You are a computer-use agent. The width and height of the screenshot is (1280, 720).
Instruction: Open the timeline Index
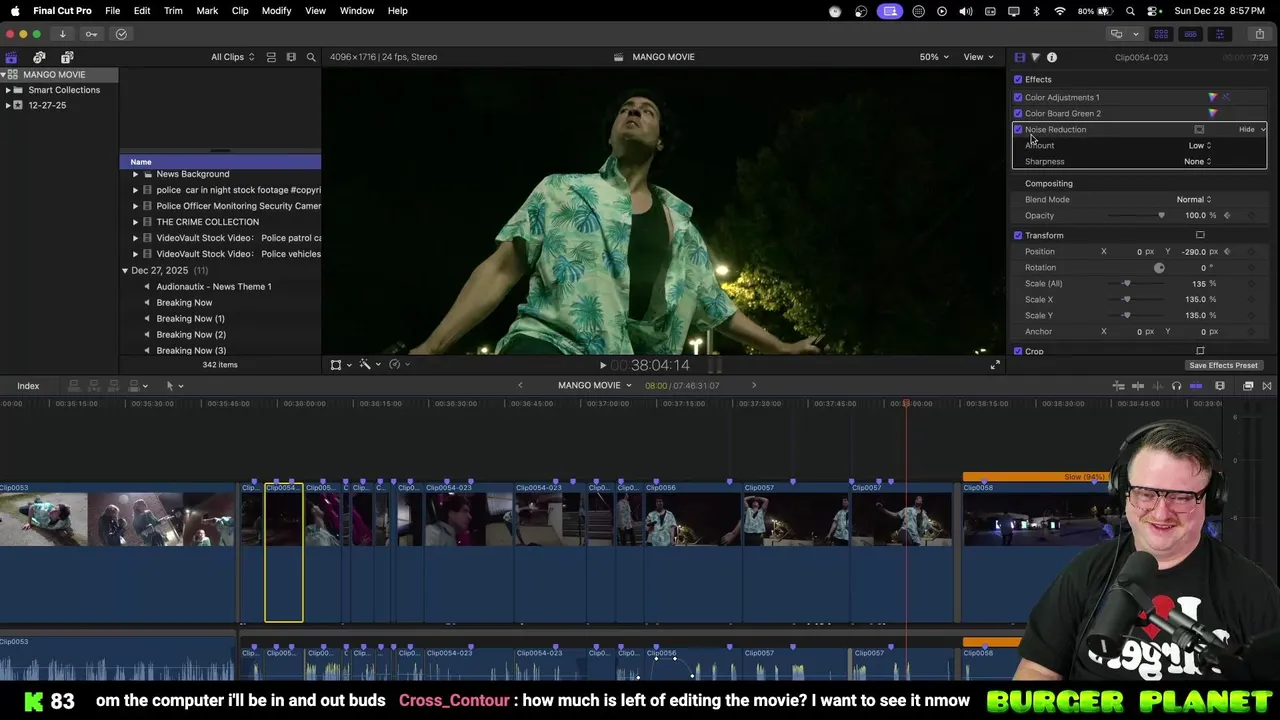click(28, 386)
